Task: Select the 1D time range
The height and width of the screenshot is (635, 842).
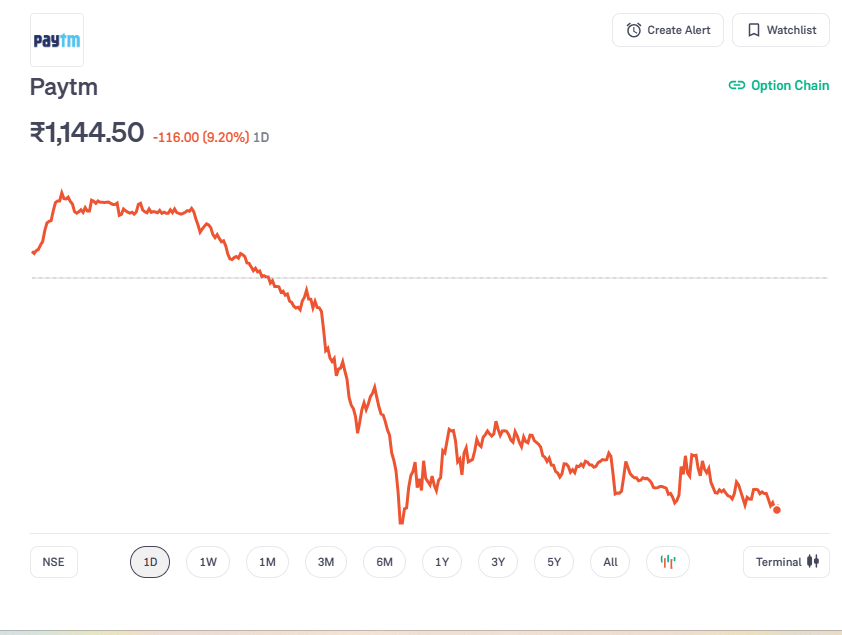Action: pyautogui.click(x=150, y=562)
